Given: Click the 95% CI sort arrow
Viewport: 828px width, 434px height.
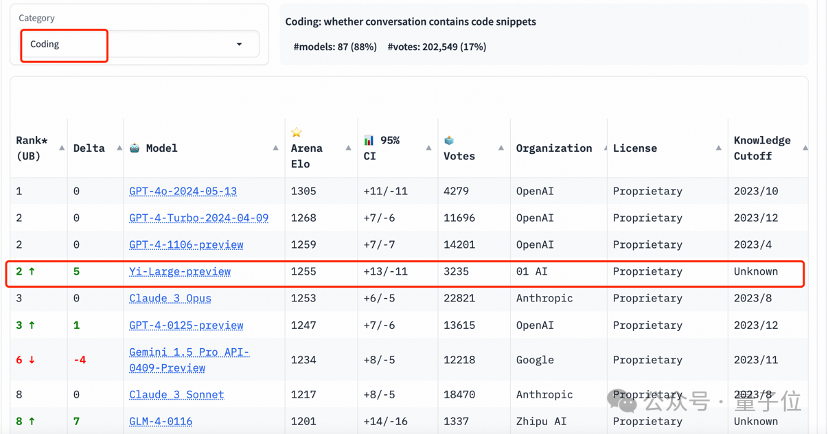Looking at the screenshot, I should pos(429,148).
